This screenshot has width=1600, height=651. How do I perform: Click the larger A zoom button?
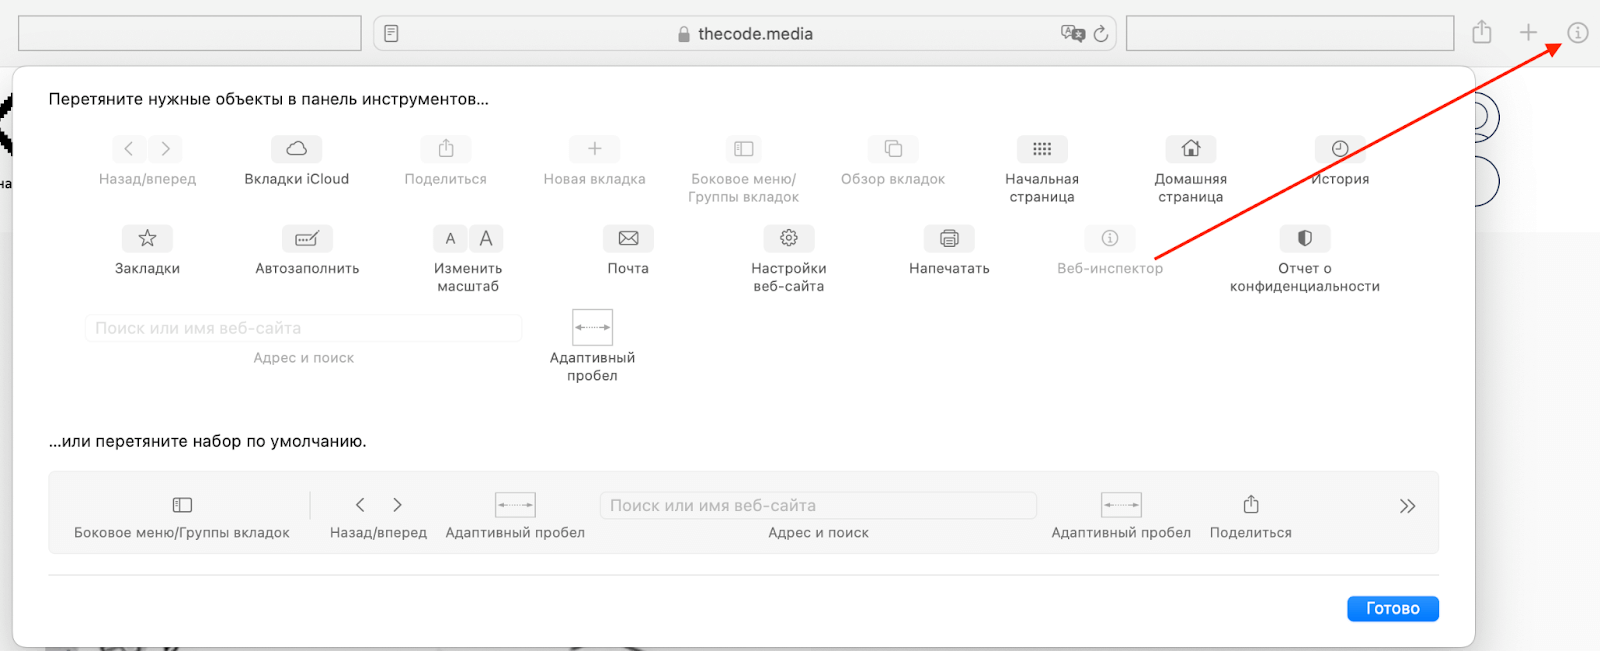pyautogui.click(x=486, y=238)
